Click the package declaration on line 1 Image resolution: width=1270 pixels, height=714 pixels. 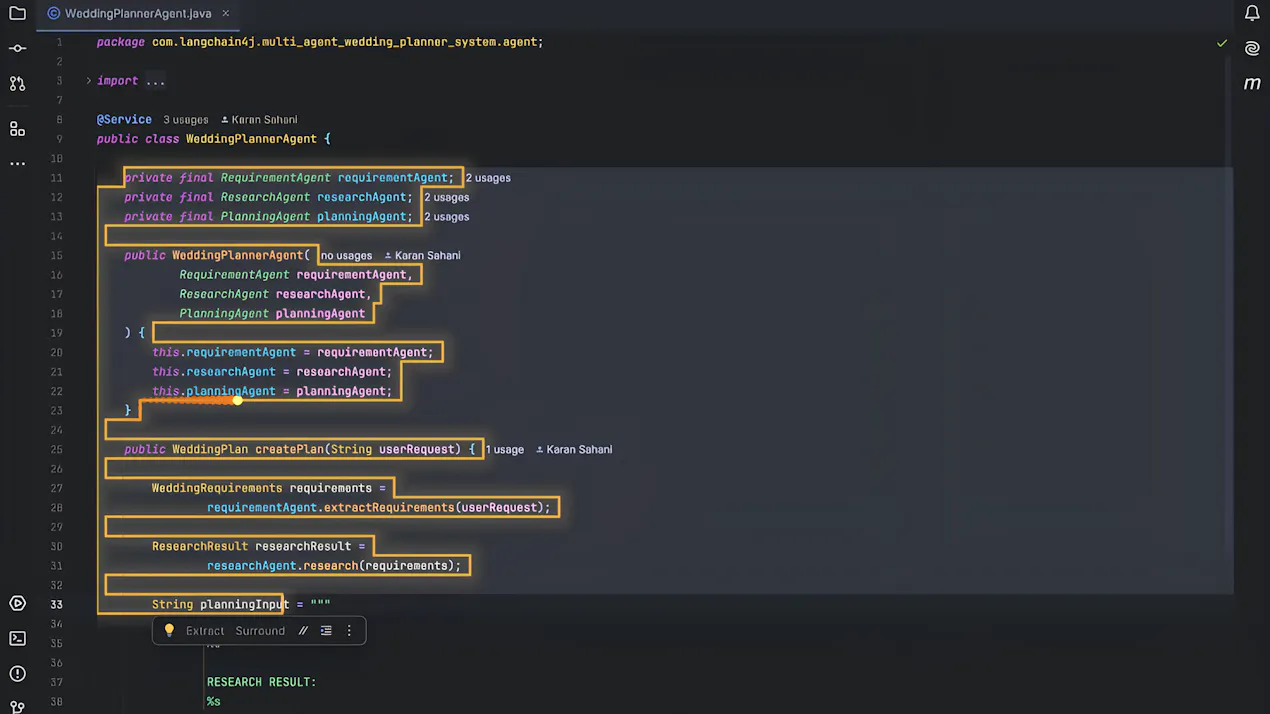click(320, 42)
